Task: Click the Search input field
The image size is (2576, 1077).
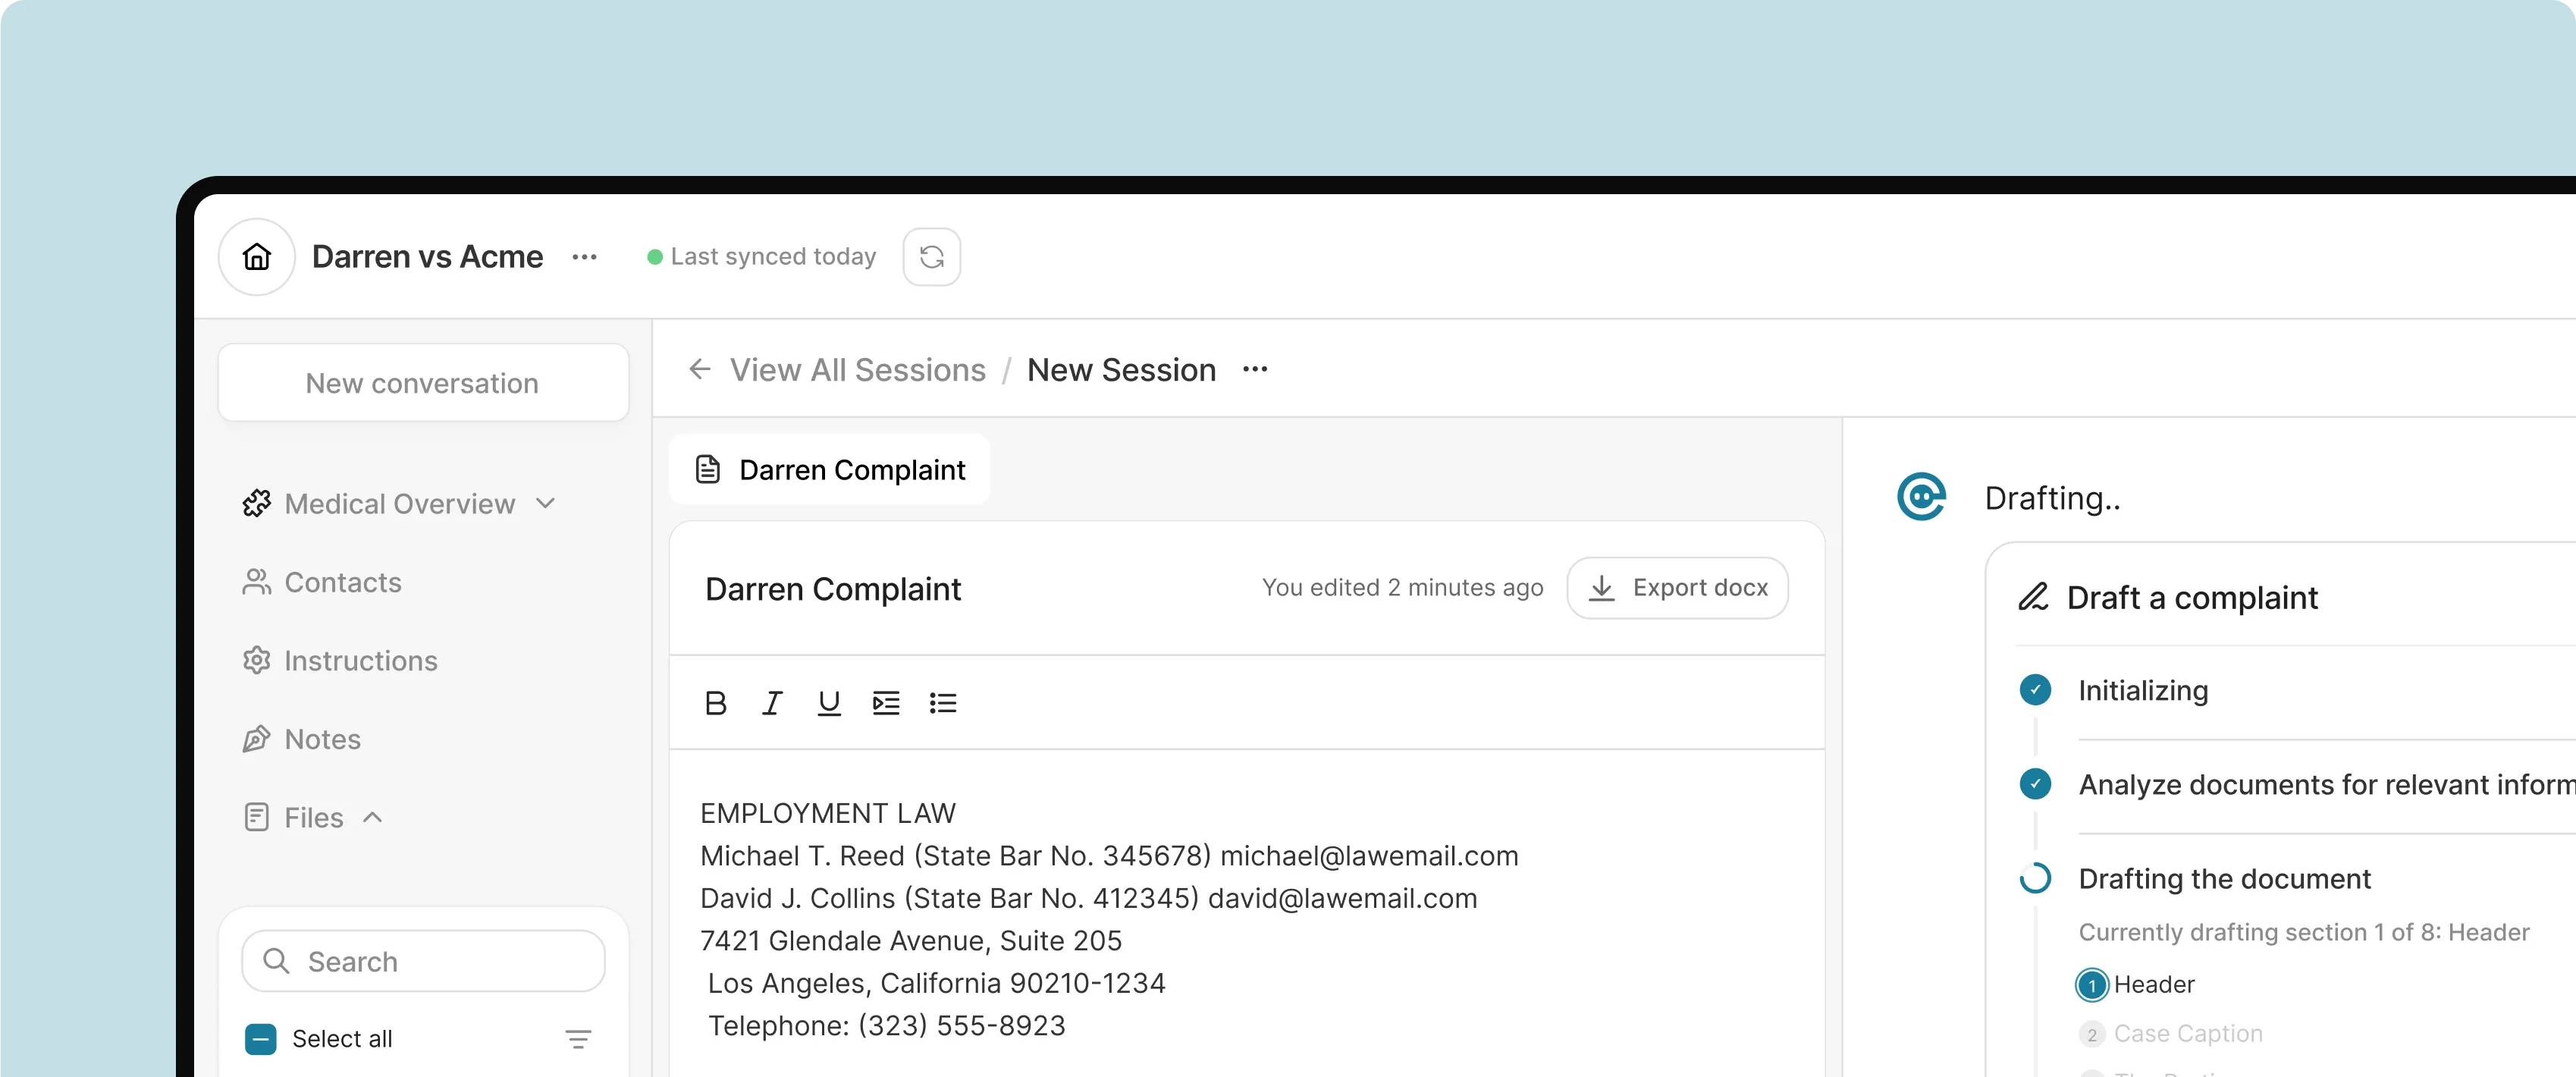Action: pos(423,961)
